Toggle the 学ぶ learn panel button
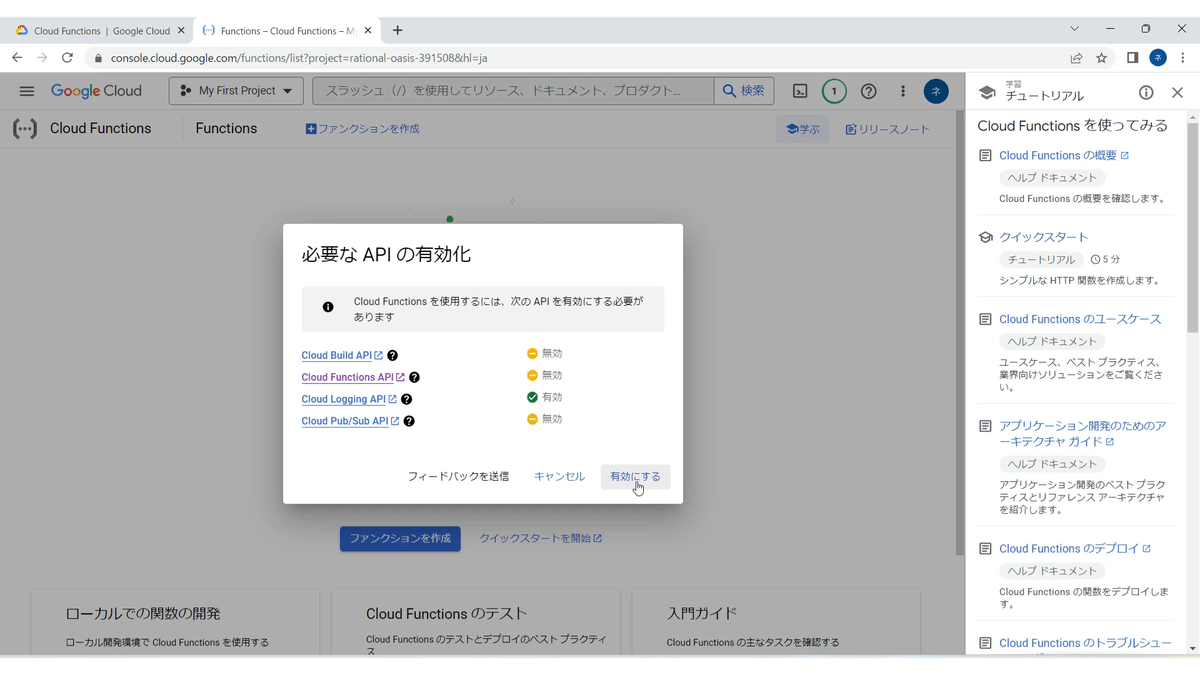The image size is (1200, 675). (803, 129)
